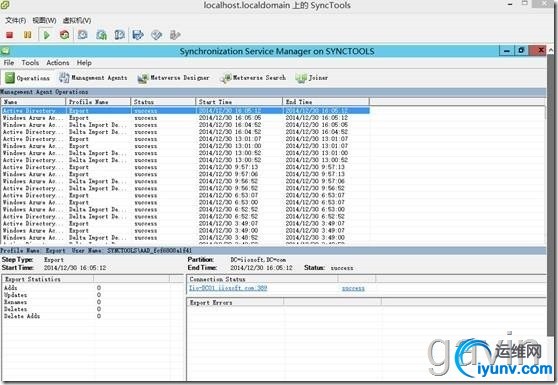The width and height of the screenshot is (558, 385).
Task: Switch to Management Agents view label
Action: click(x=99, y=78)
